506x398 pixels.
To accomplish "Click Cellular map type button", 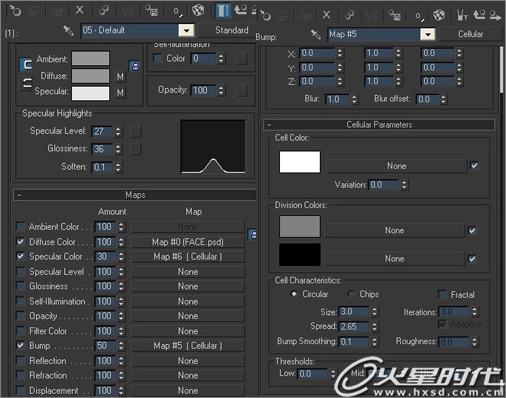I will [470, 34].
